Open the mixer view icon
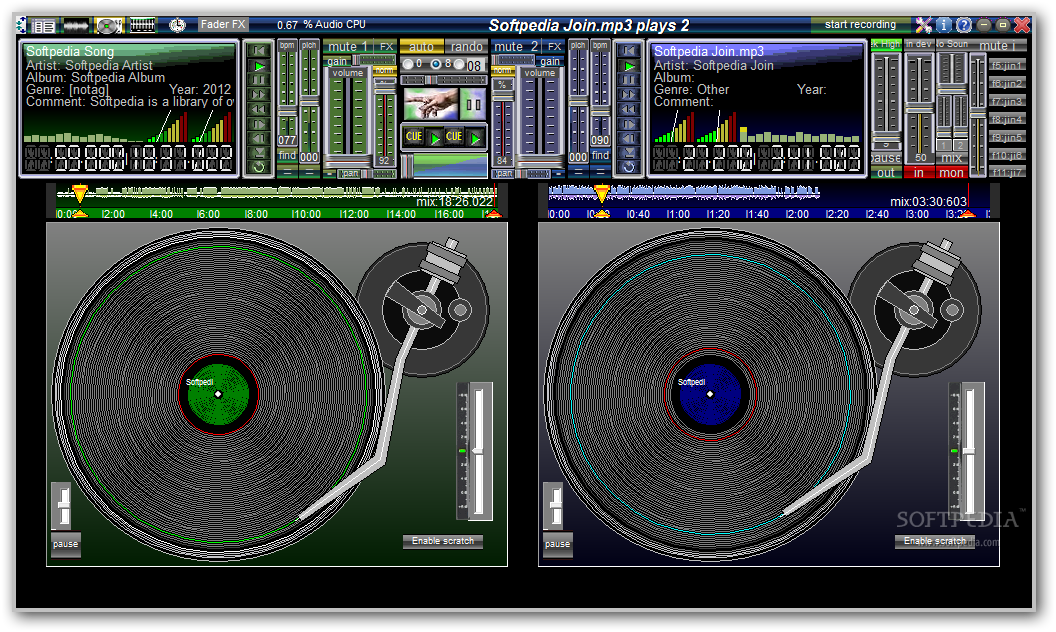 click(x=142, y=26)
